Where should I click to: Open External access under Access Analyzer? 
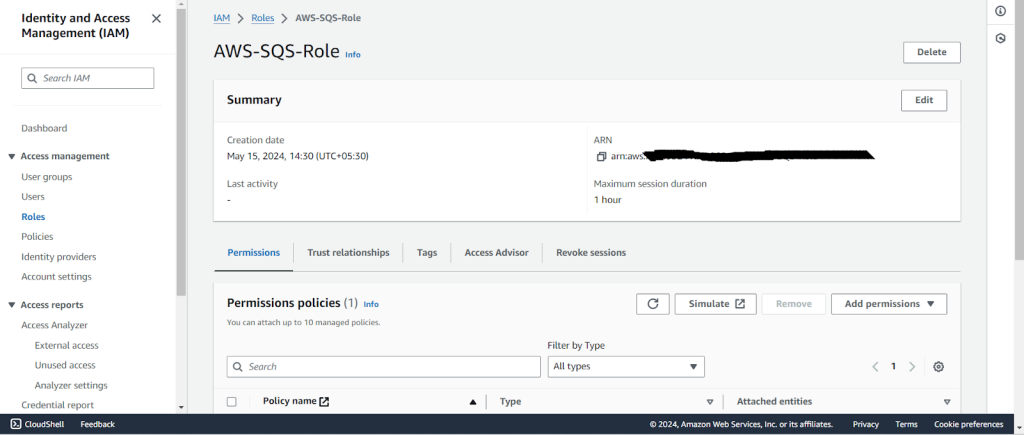click(67, 346)
